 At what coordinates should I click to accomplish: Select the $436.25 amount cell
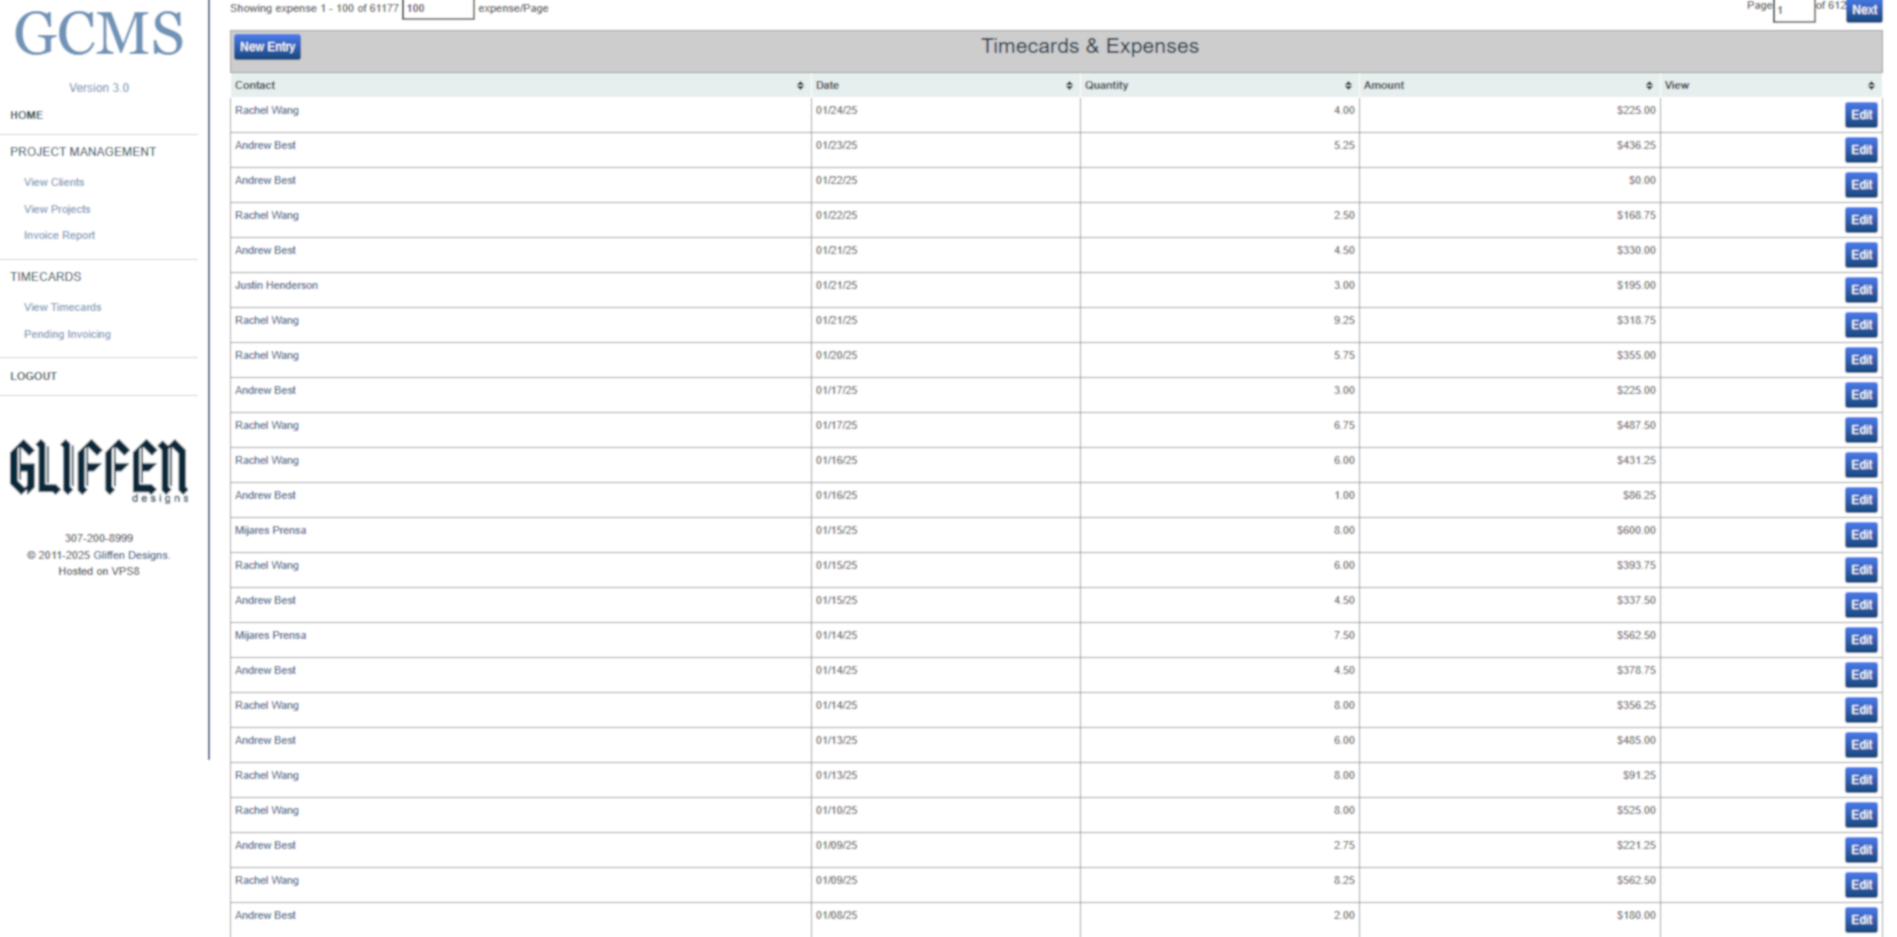pos(1510,150)
